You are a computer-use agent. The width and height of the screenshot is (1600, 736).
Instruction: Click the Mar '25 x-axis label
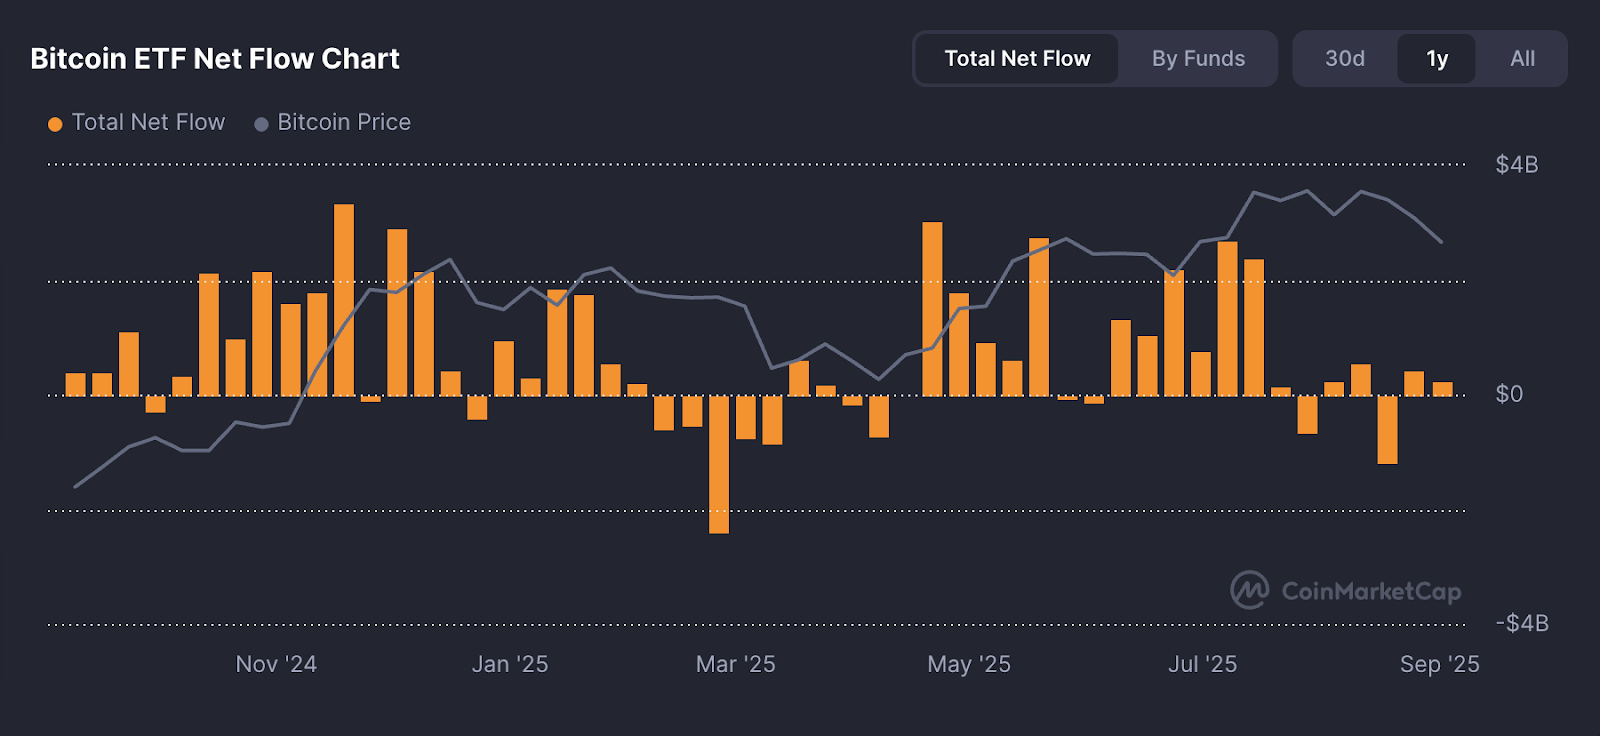coord(735,664)
